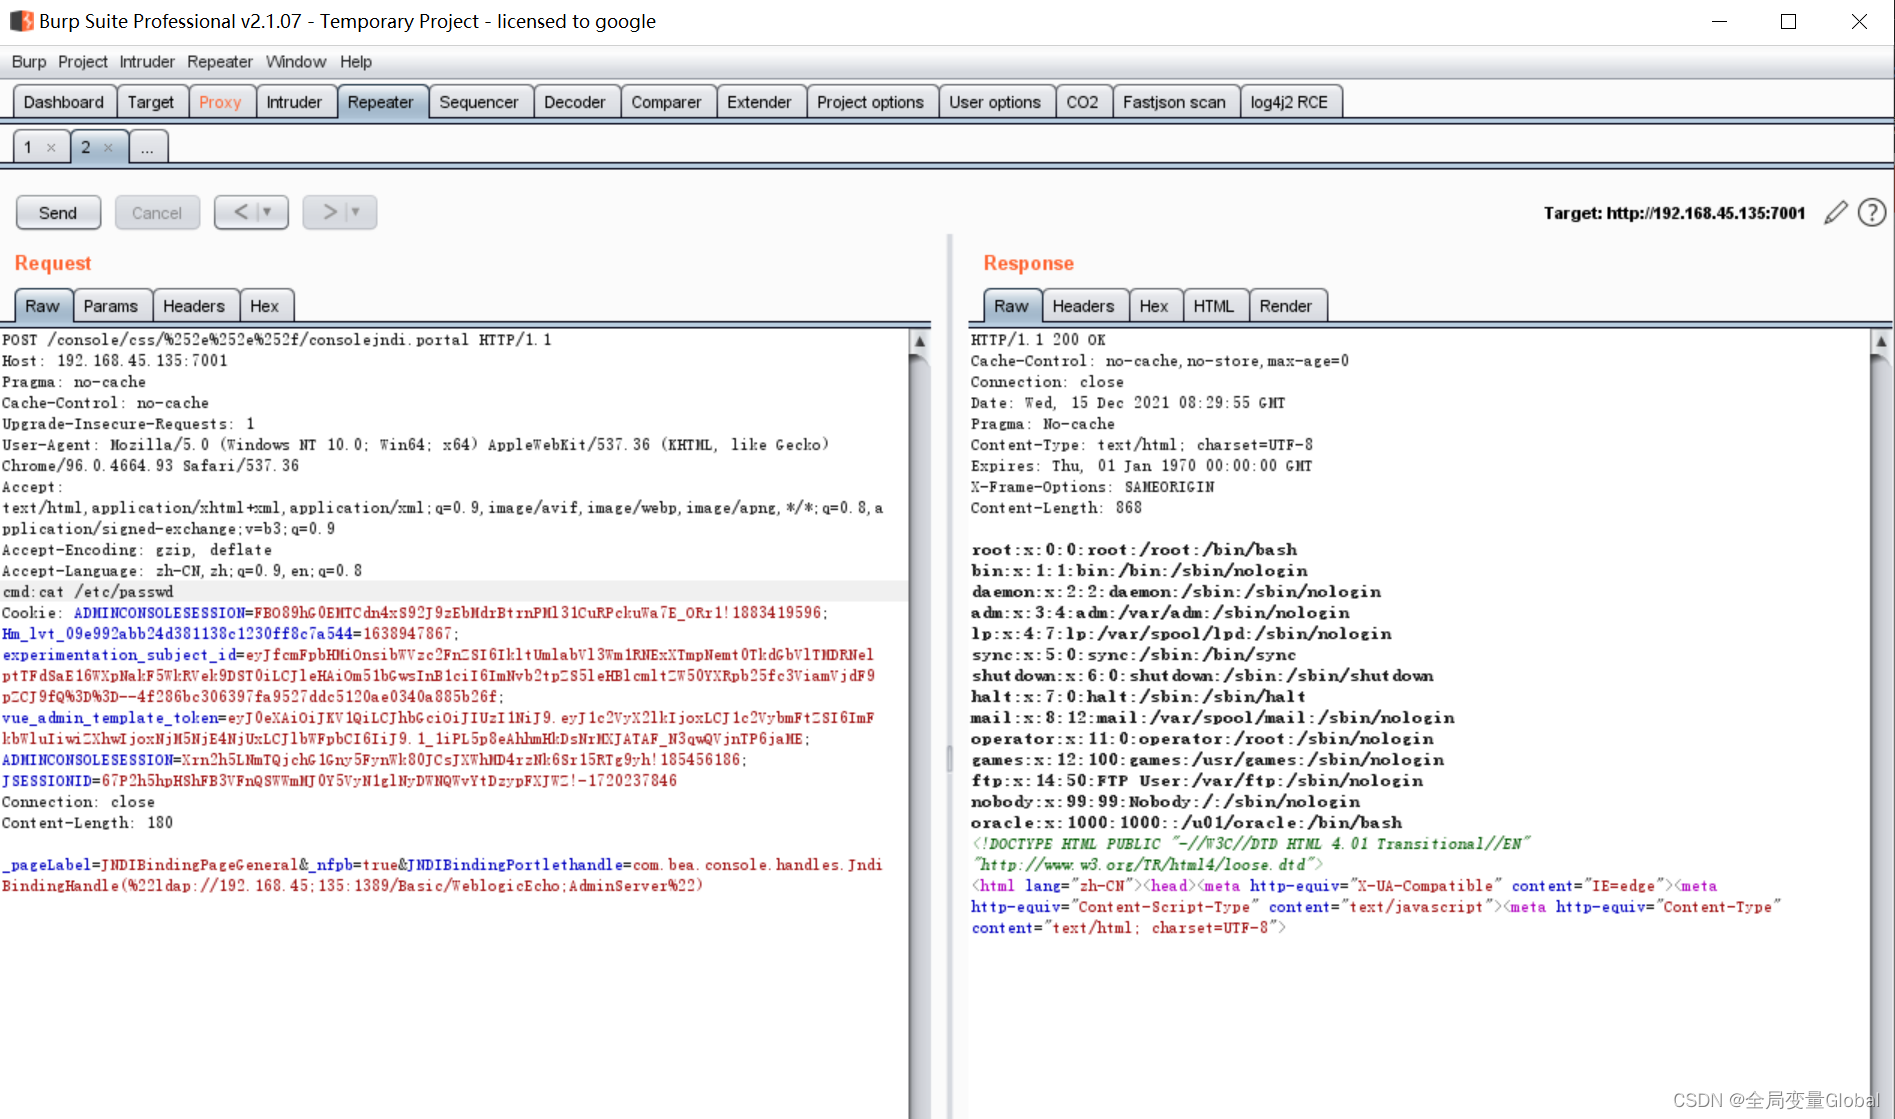Switch to the Dashboard tab
The height and width of the screenshot is (1119, 1895).
coord(64,102)
